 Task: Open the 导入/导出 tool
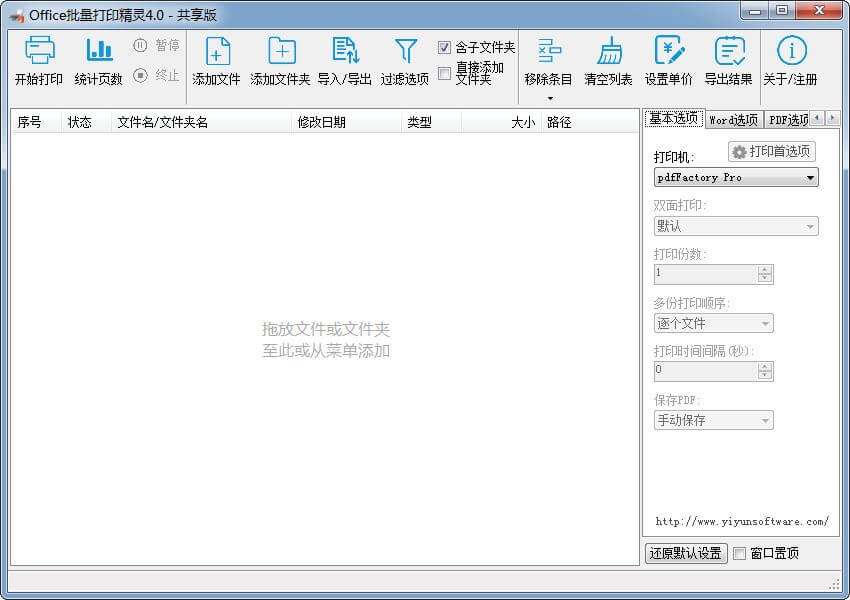[345, 50]
